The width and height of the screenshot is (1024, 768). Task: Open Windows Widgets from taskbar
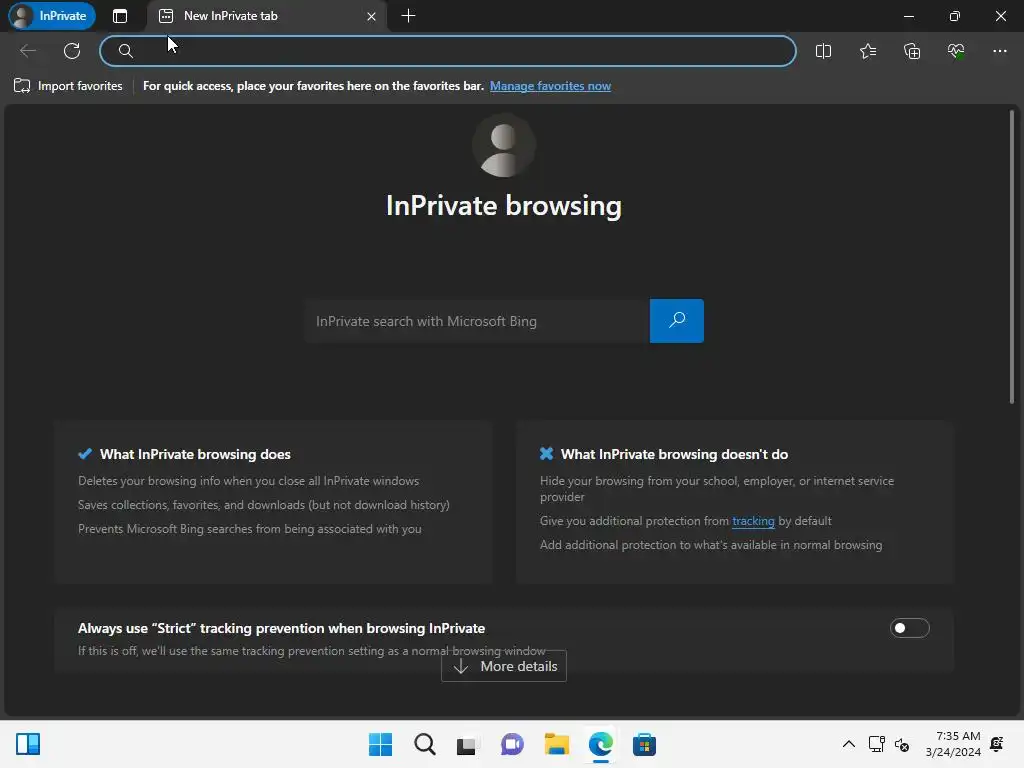pyautogui.click(x=28, y=744)
